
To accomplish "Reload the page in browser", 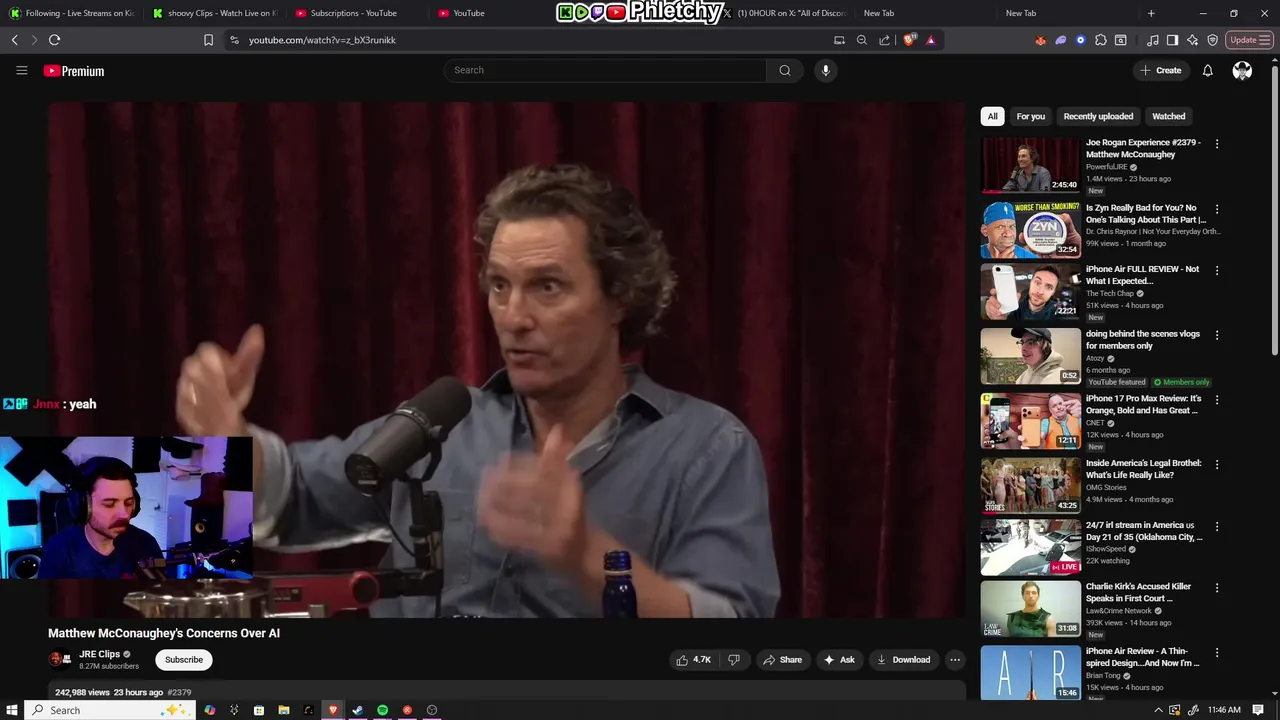I will pos(54,40).
